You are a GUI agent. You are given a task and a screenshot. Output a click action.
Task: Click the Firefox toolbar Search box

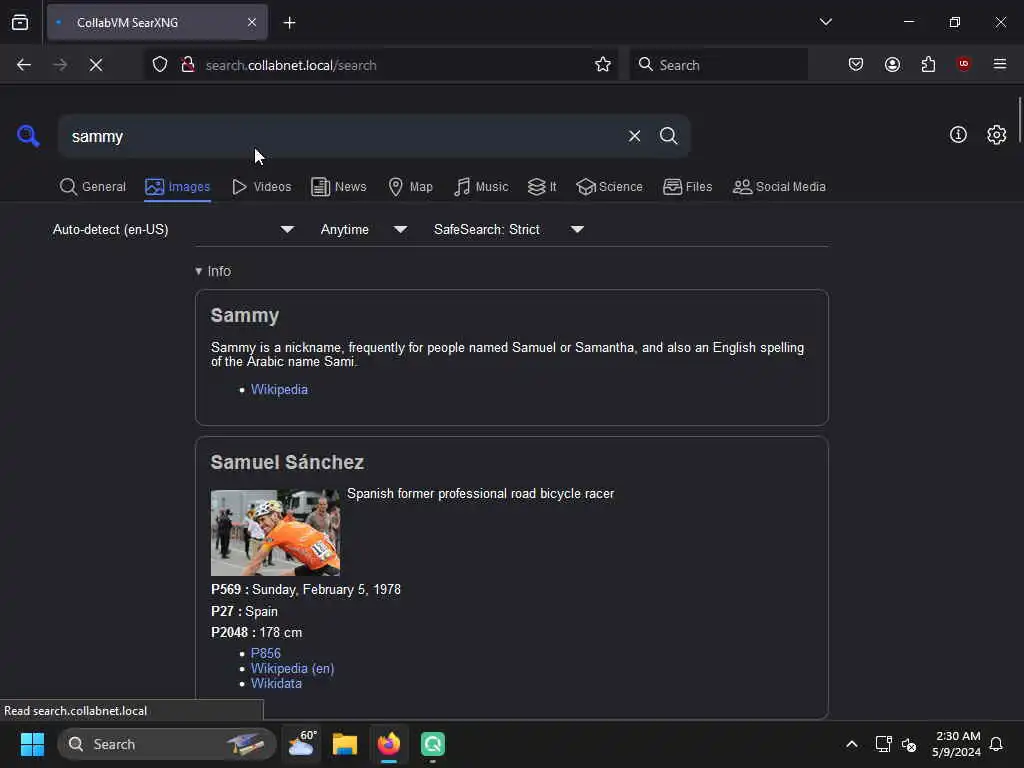coord(718,65)
